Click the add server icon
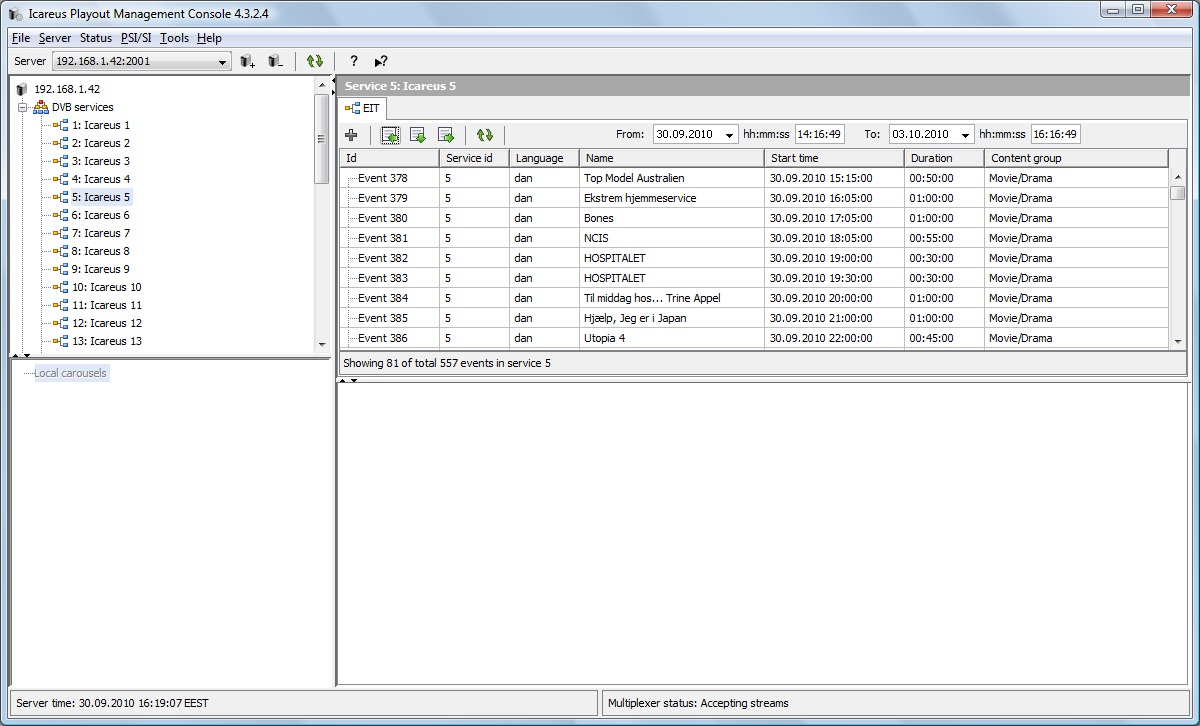This screenshot has width=1200, height=726. (248, 62)
